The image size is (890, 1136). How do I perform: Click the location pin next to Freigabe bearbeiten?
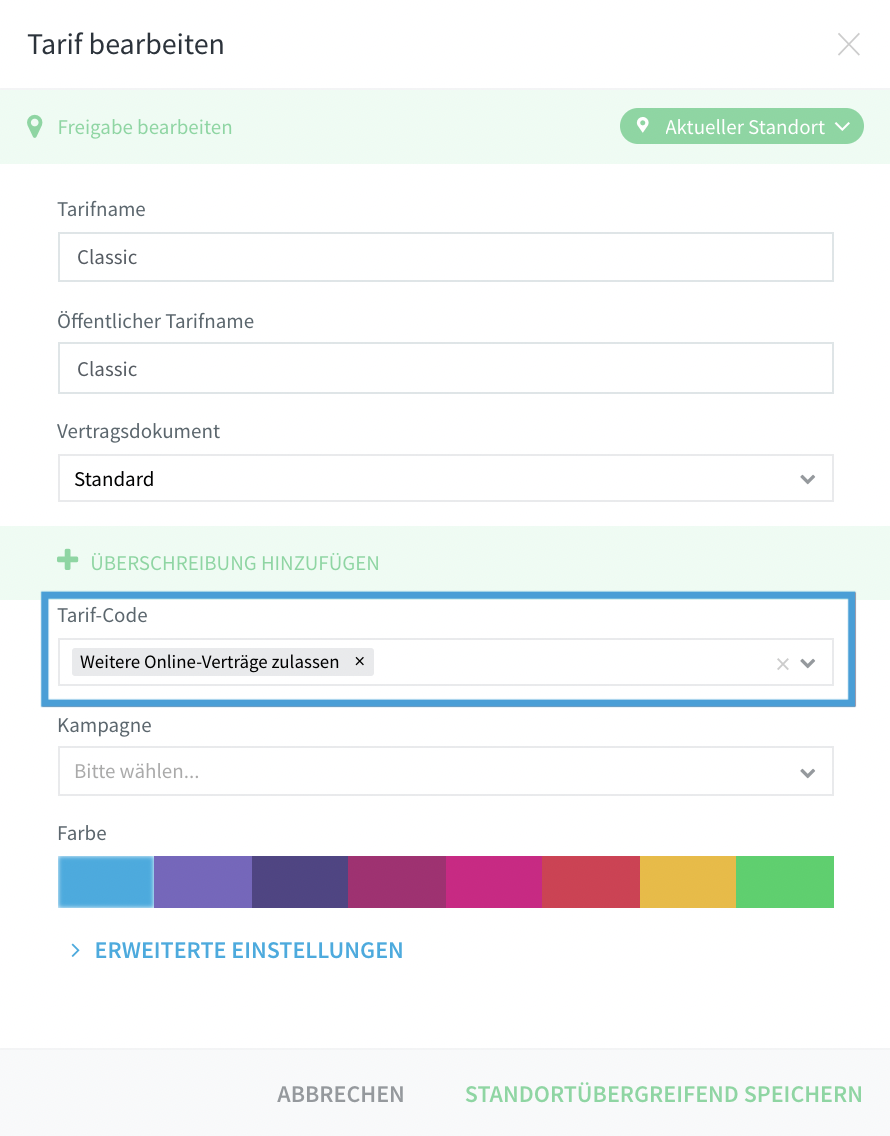(34, 127)
